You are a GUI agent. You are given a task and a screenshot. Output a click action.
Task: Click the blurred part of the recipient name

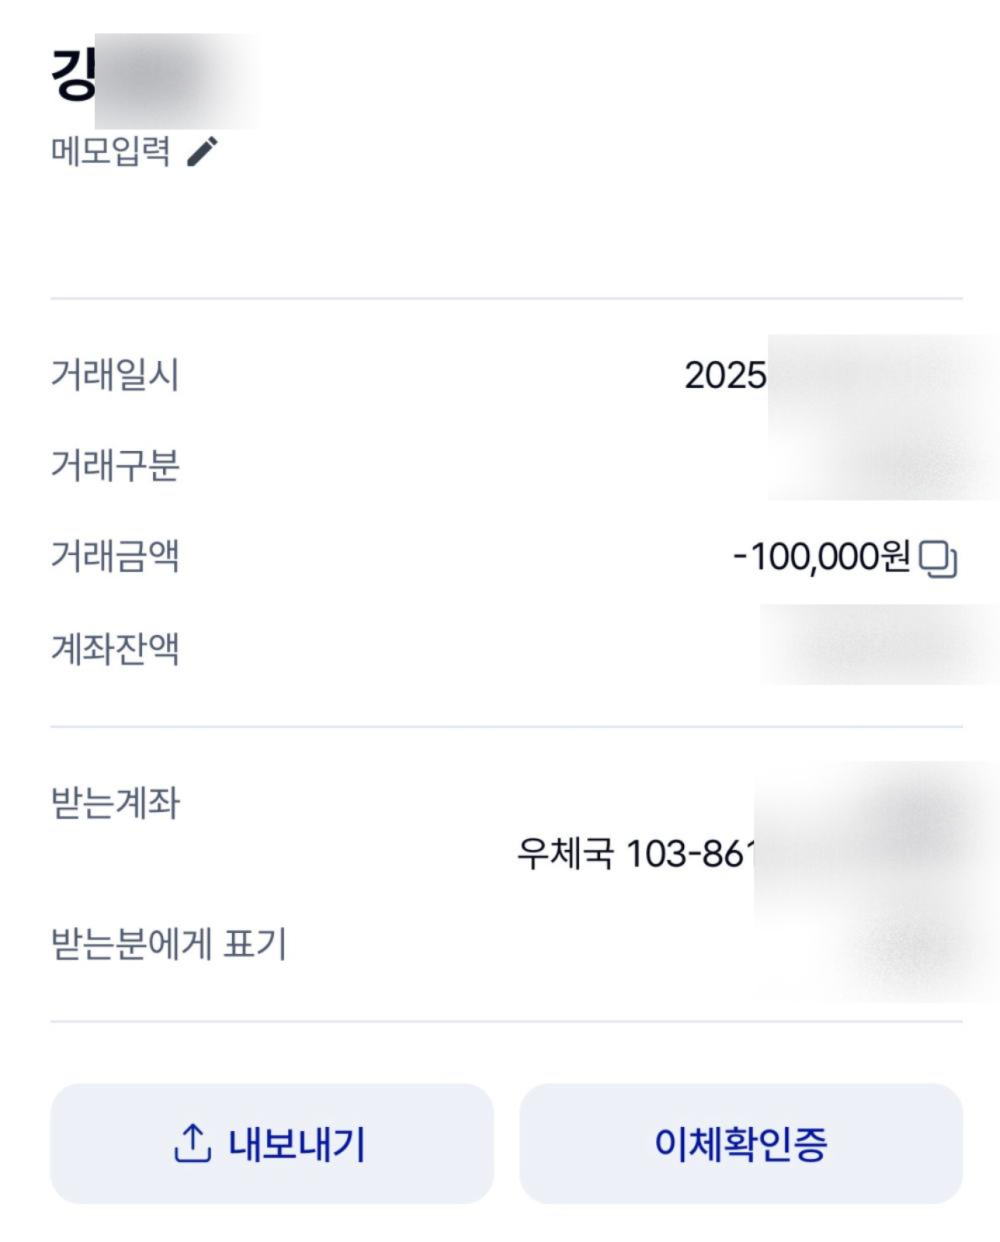pos(178,80)
